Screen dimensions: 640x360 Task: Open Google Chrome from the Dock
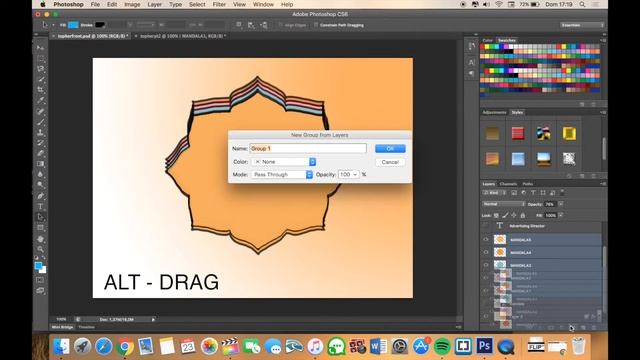(x=125, y=347)
